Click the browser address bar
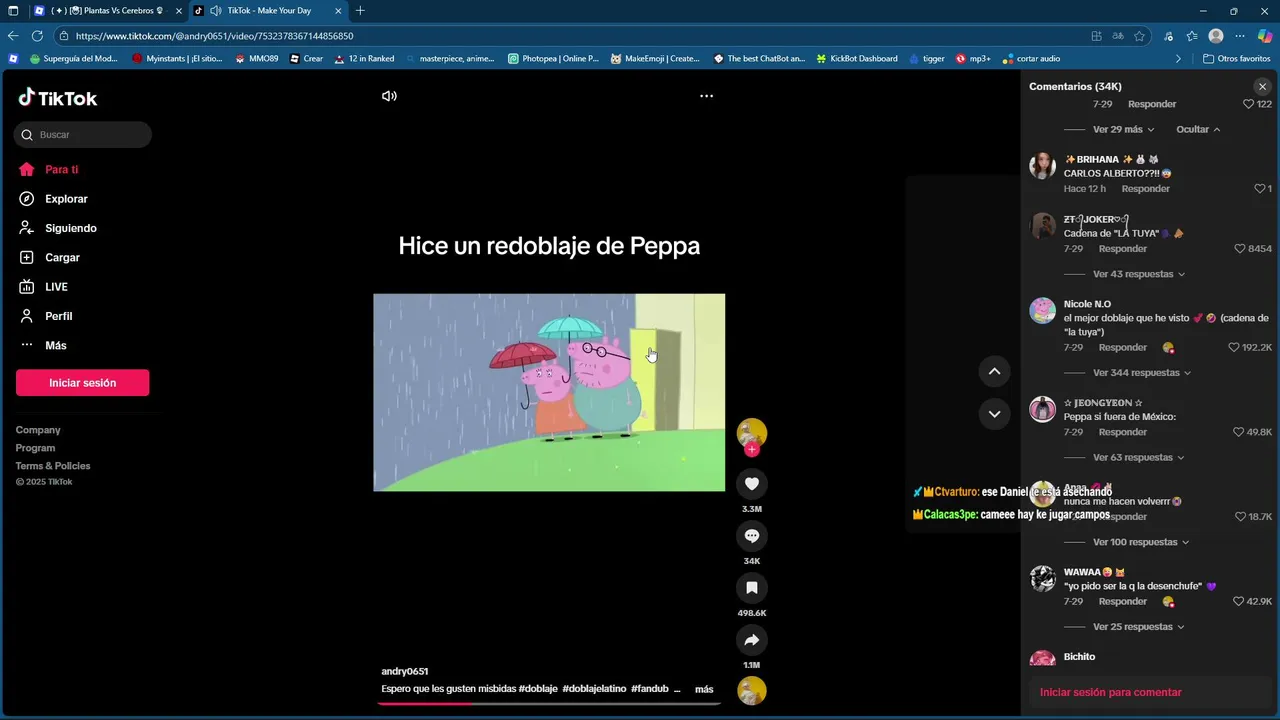 [x=570, y=36]
